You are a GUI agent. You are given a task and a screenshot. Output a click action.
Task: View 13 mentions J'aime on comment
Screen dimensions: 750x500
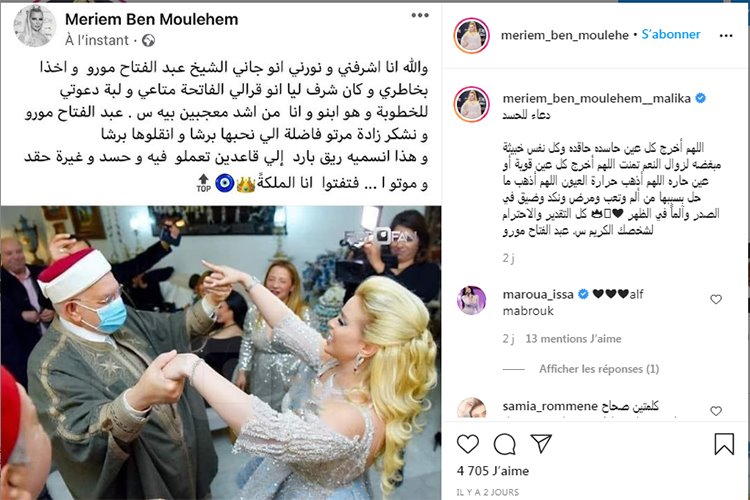pyautogui.click(x=573, y=339)
